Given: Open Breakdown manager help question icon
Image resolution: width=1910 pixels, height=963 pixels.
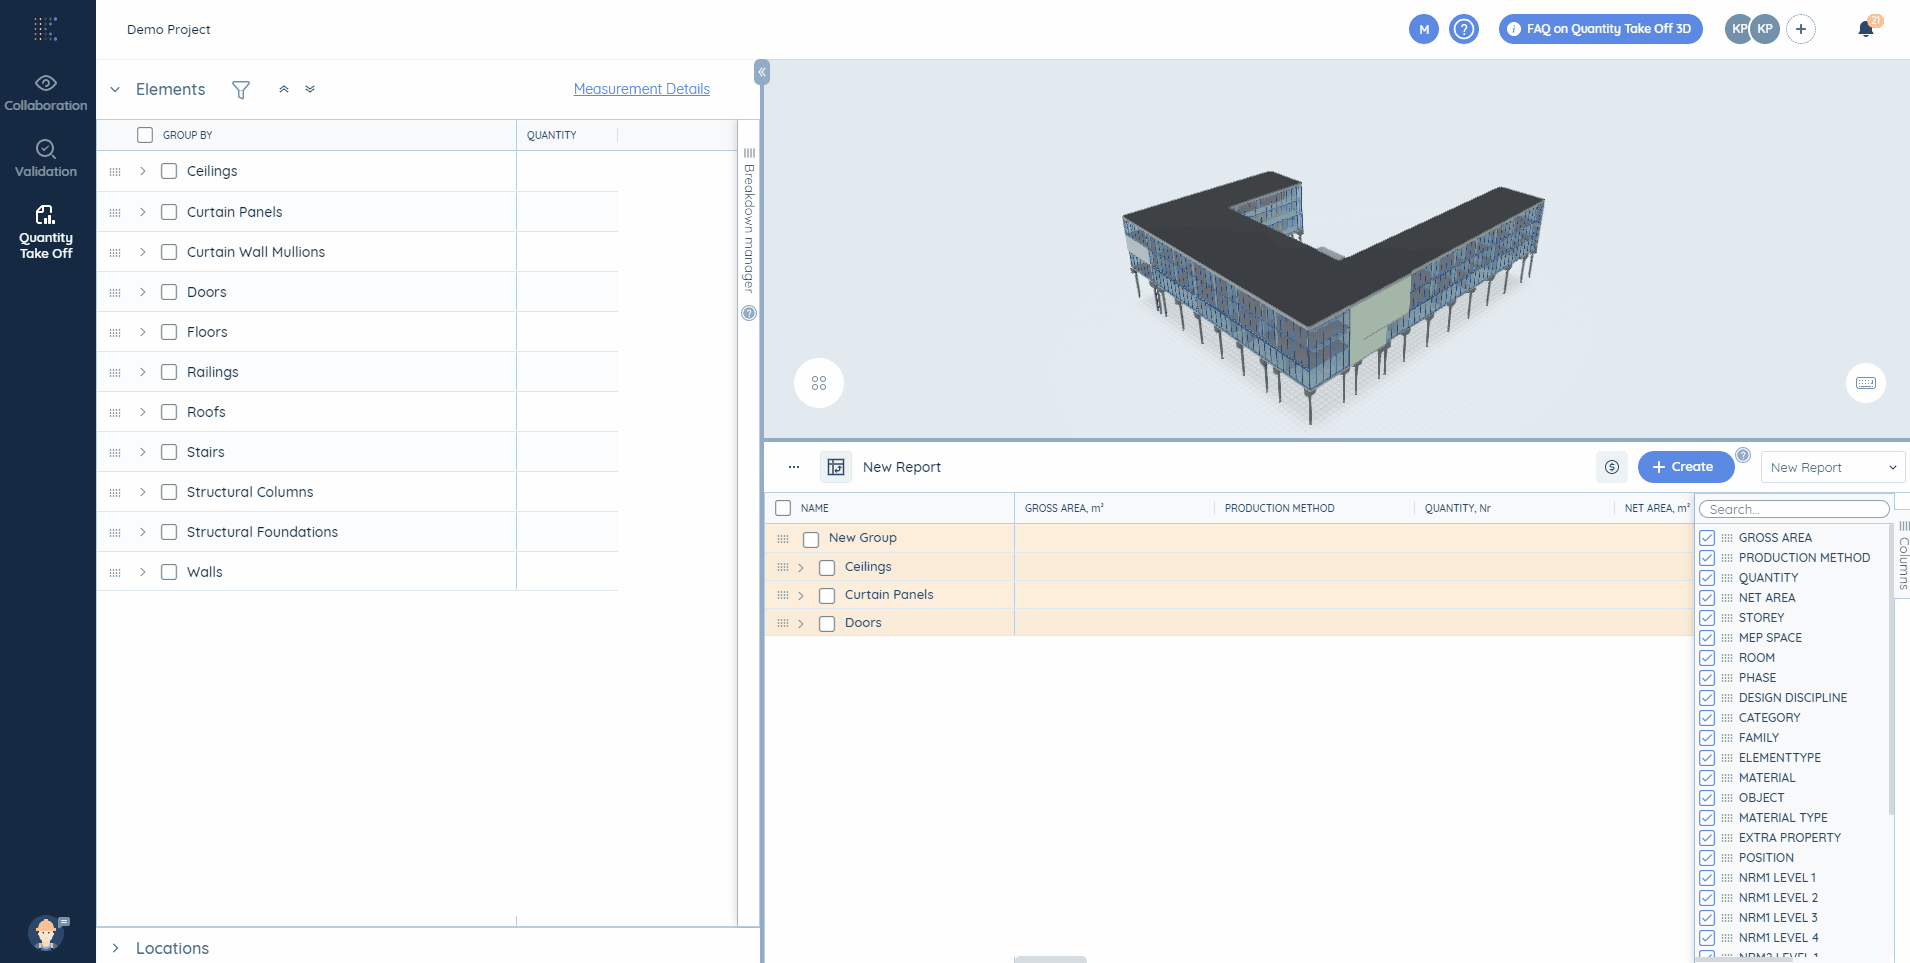Looking at the screenshot, I should coord(749,313).
